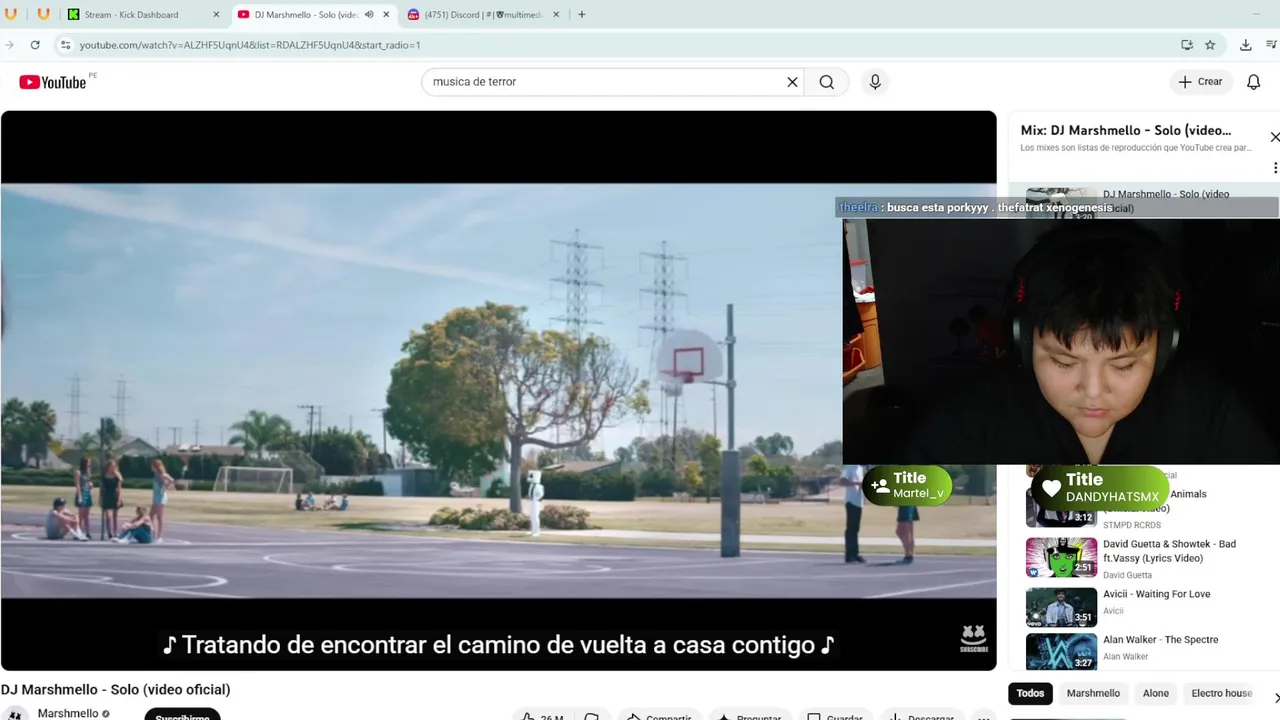The width and height of the screenshot is (1280, 720).
Task: Click the Mix: DJ Marshmello playlist title
Action: tap(1126, 131)
